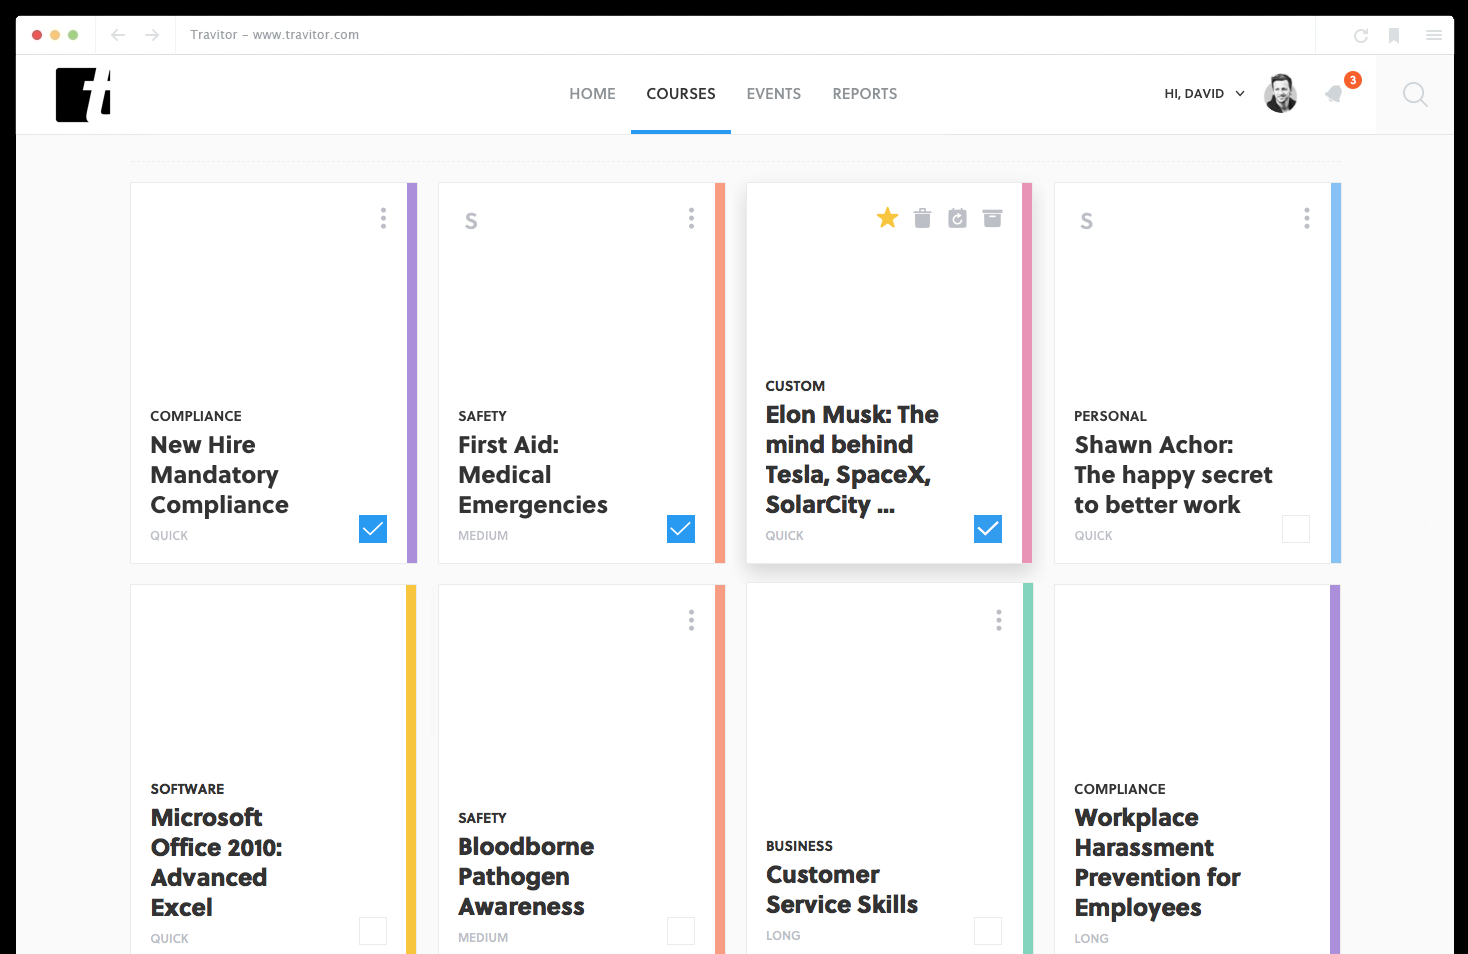Click LONG label under Customer Service Skills
Viewport: 1468px width, 954px height.
[x=783, y=936]
